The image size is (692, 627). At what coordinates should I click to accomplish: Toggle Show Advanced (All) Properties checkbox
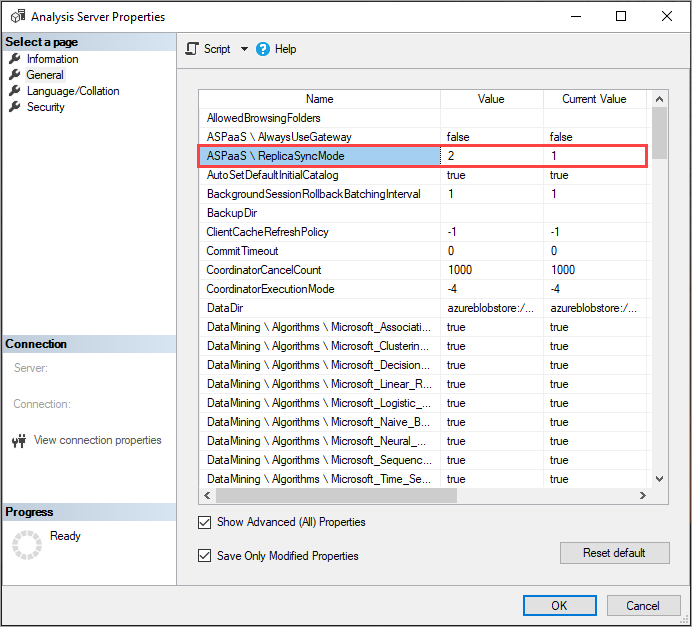click(x=204, y=522)
